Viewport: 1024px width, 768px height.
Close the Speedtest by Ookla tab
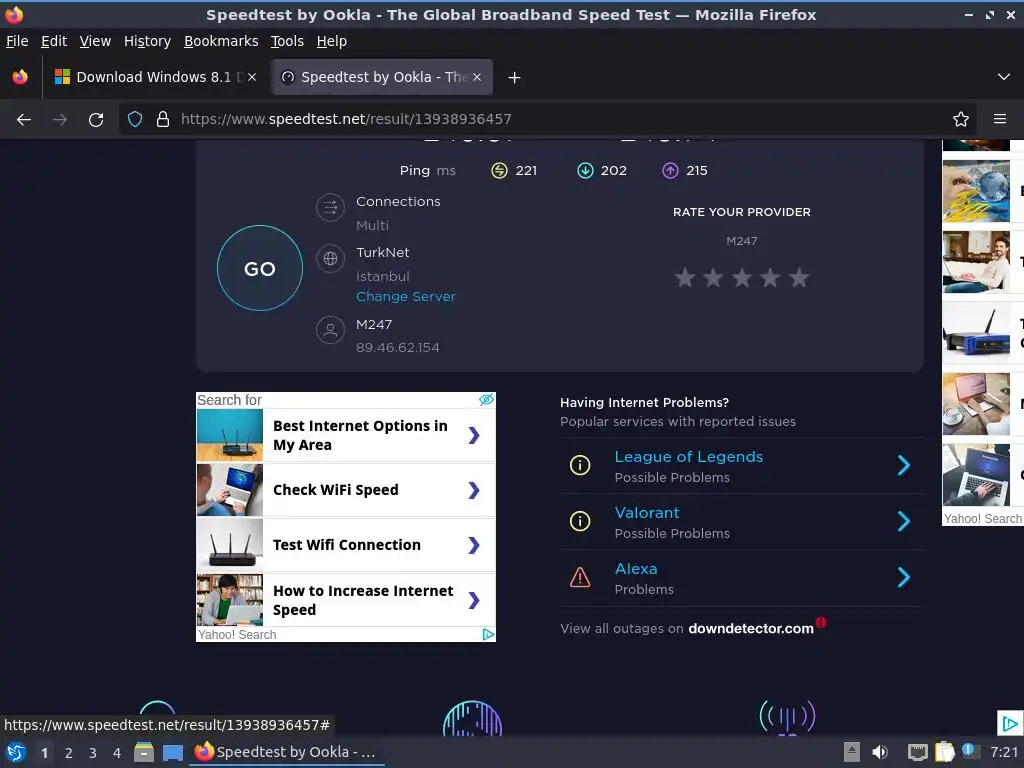coord(477,77)
